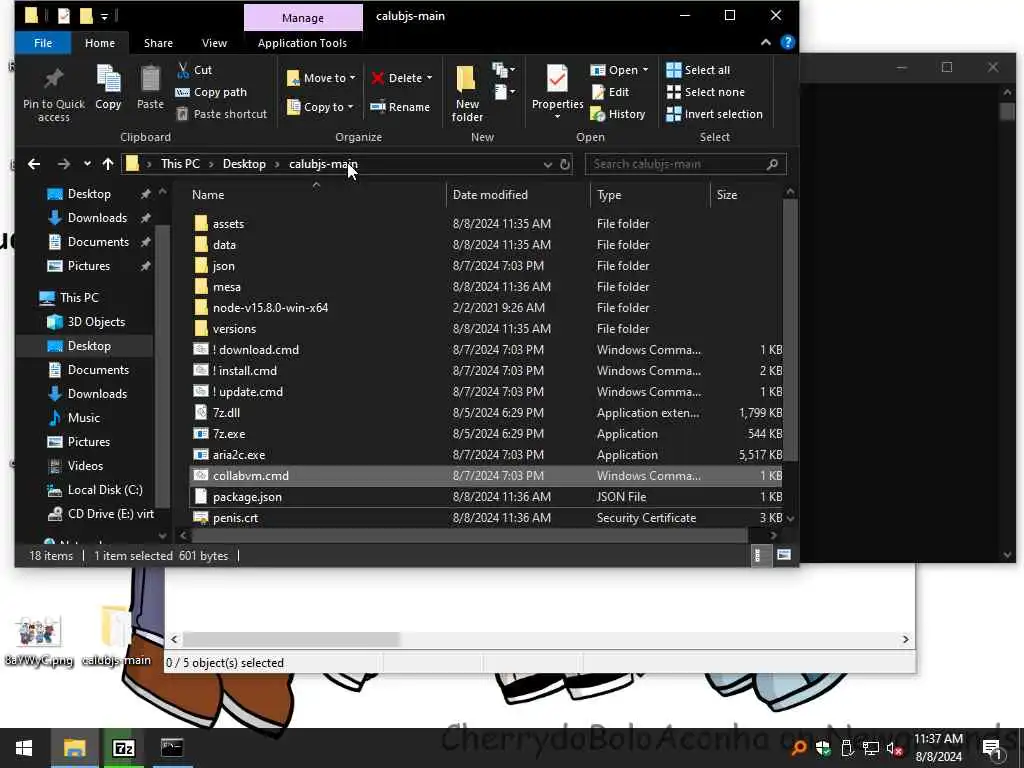Image resolution: width=1024 pixels, height=768 pixels.
Task: Expand the Open button dropdown arrow
Action: tap(645, 70)
